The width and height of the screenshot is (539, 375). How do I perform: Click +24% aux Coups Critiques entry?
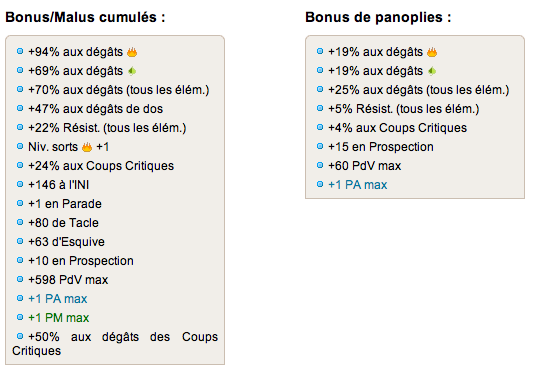(101, 166)
